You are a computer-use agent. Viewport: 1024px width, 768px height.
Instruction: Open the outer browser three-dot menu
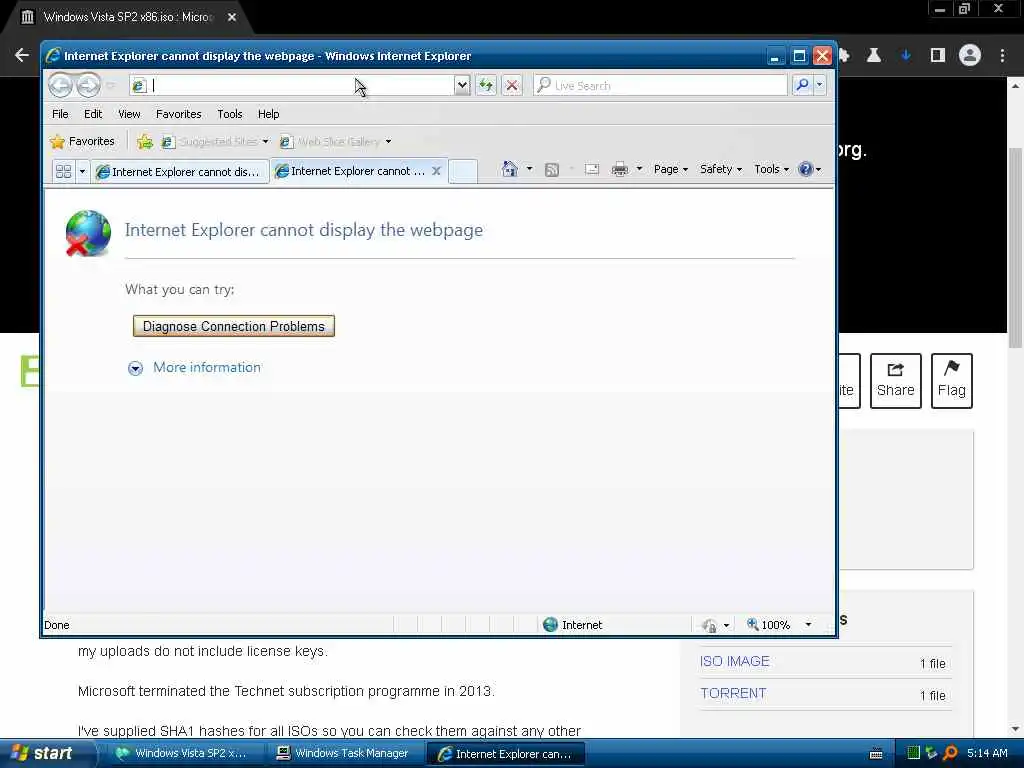[1002, 56]
